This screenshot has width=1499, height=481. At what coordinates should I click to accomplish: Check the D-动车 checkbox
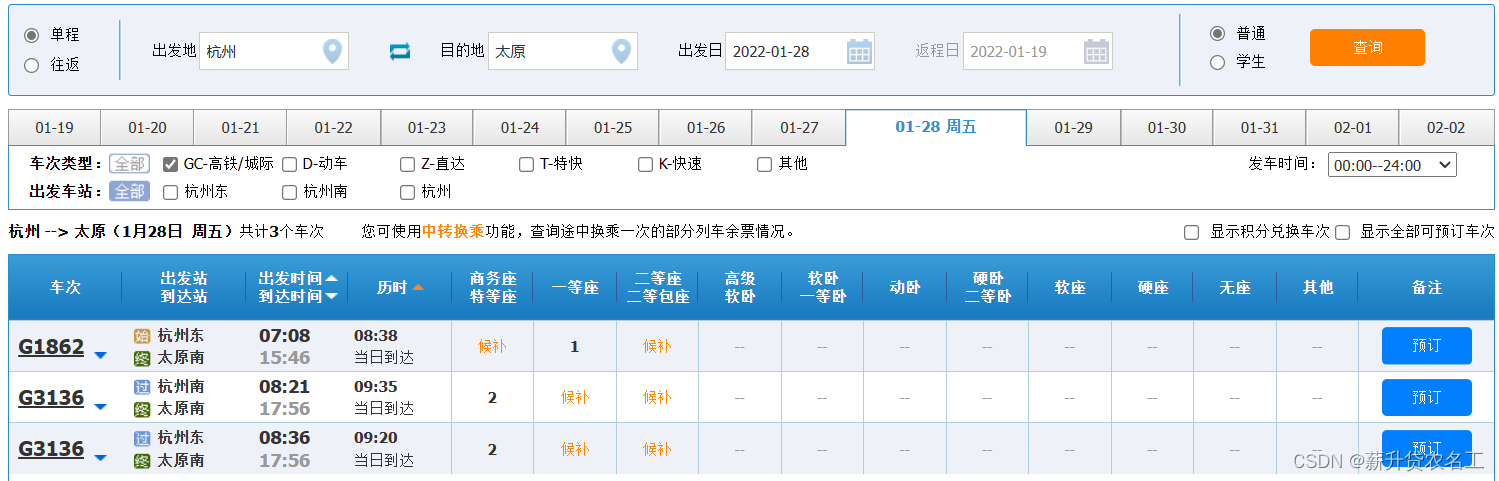click(289, 164)
